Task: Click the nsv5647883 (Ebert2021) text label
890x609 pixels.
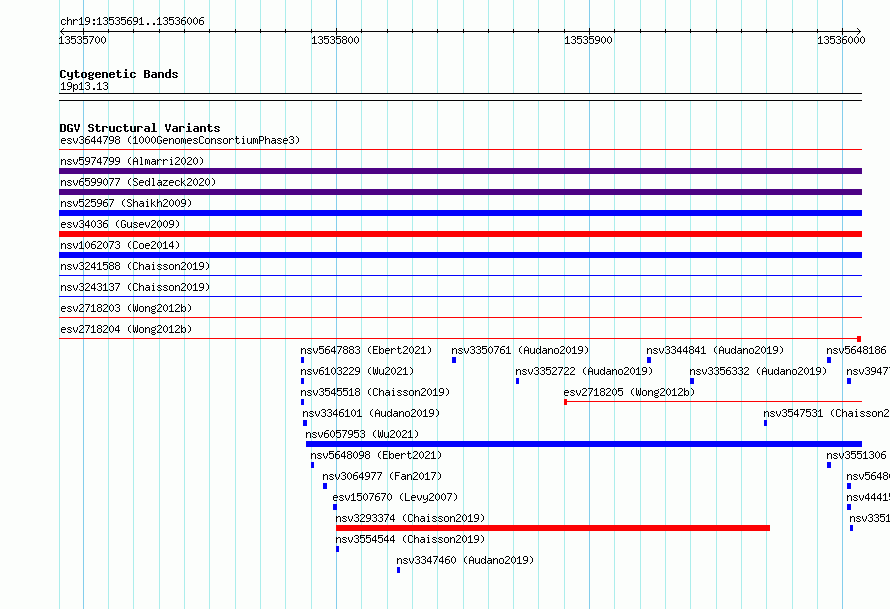Action: pyautogui.click(x=366, y=350)
